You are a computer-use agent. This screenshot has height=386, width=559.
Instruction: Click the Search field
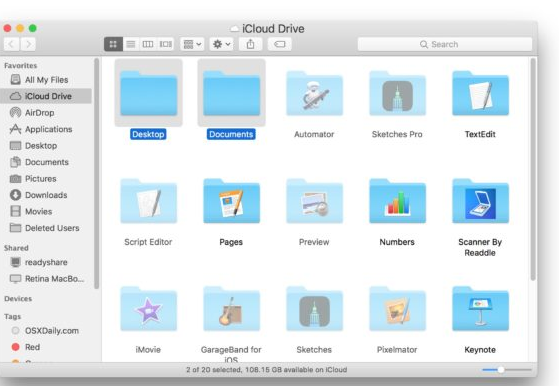(445, 44)
